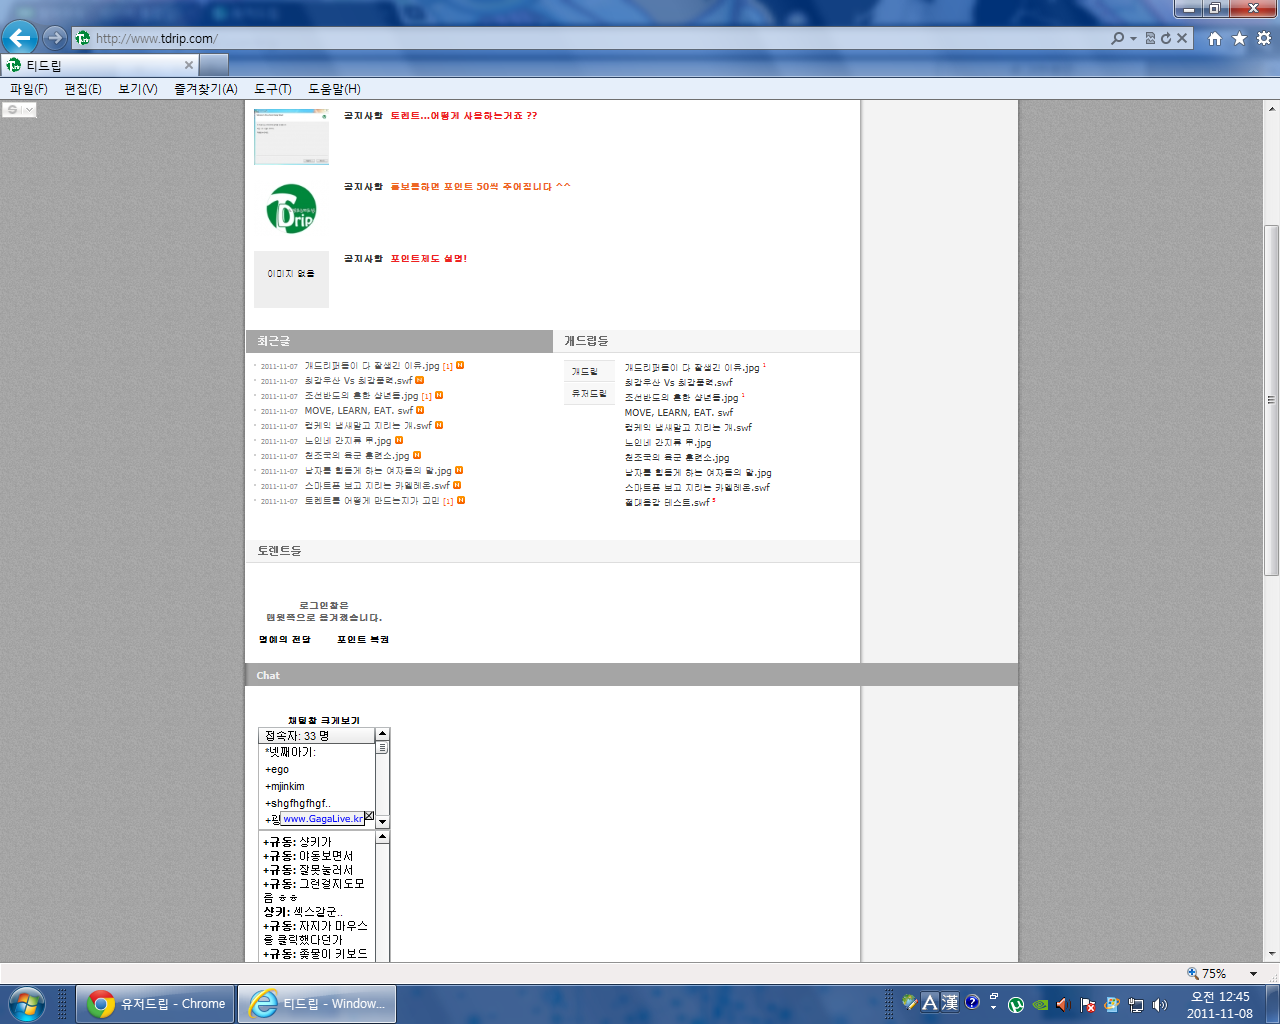Open the Tools gear icon
The width and height of the screenshot is (1280, 1024).
1264,38
